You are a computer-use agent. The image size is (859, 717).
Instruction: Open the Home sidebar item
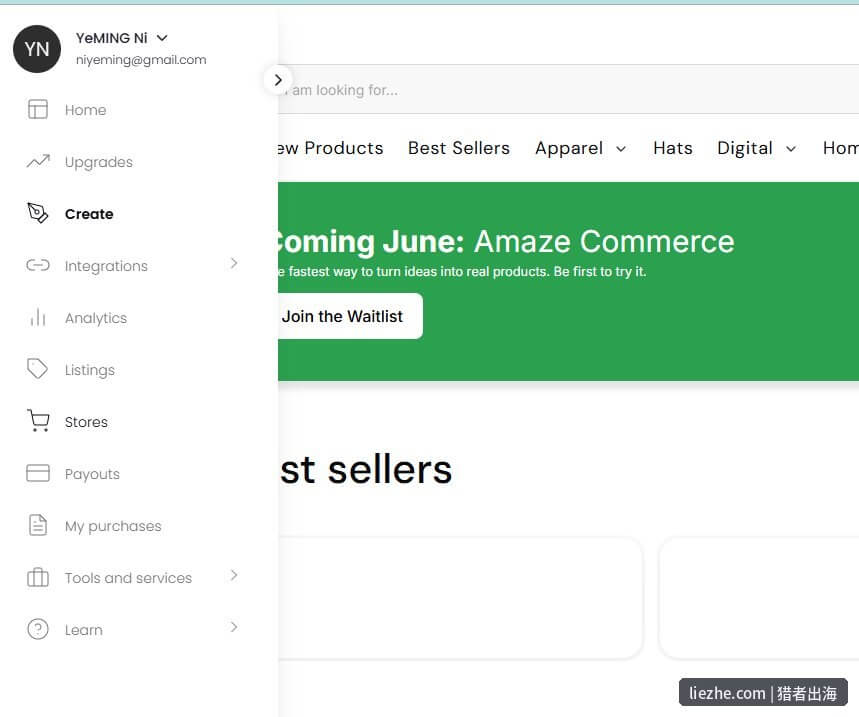[x=85, y=110]
